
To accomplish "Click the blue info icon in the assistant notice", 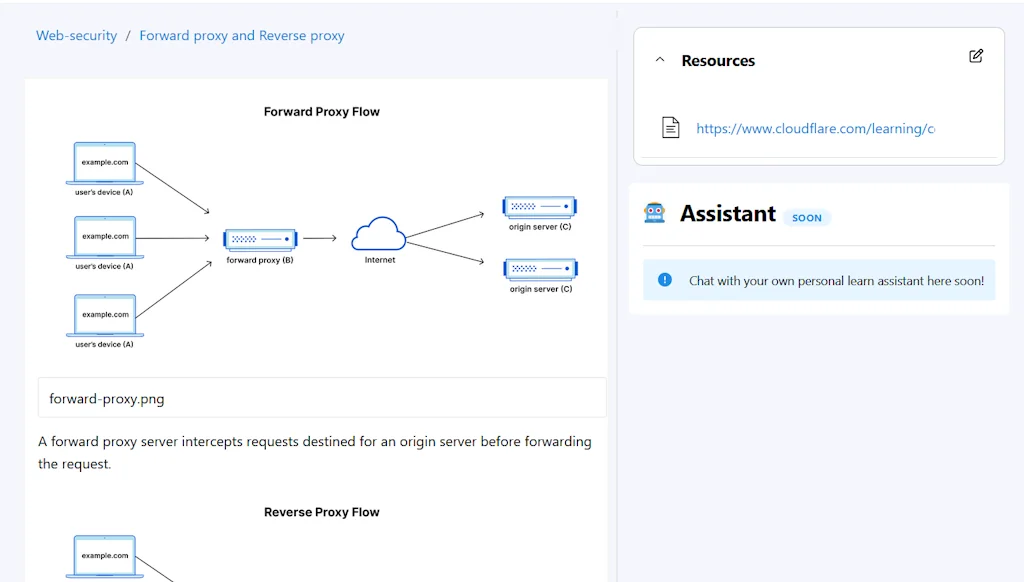I will pyautogui.click(x=664, y=280).
